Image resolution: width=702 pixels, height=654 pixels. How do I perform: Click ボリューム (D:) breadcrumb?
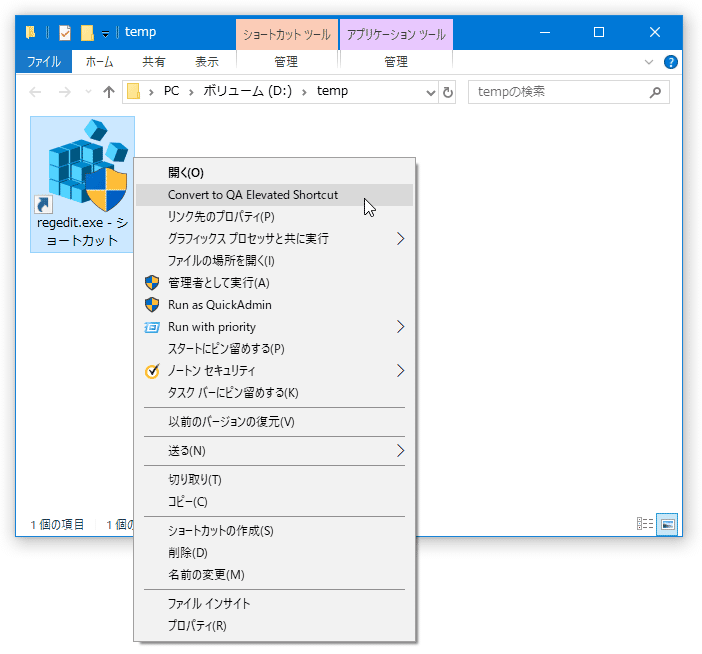(248, 91)
